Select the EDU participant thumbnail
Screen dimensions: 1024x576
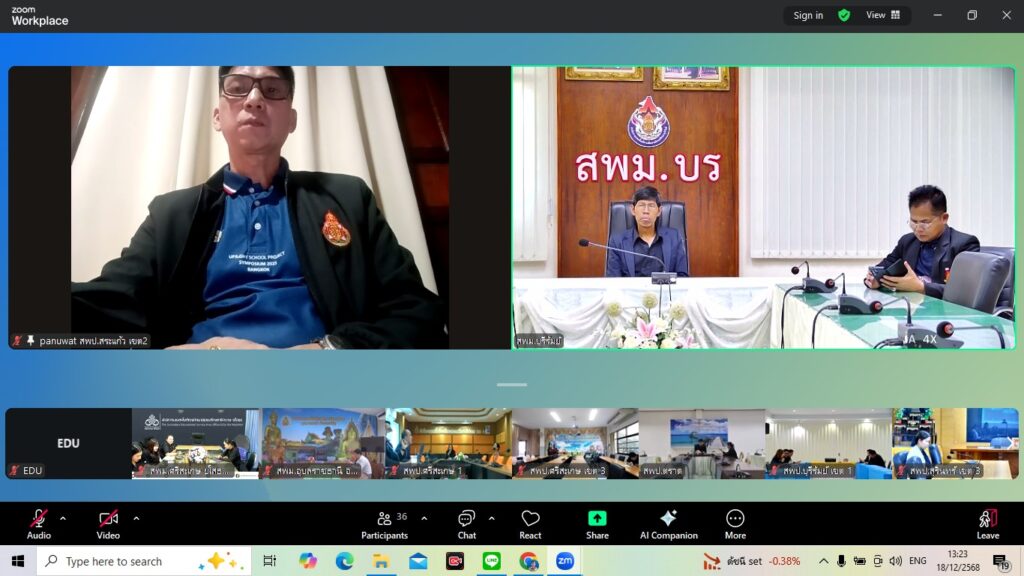tap(68, 443)
